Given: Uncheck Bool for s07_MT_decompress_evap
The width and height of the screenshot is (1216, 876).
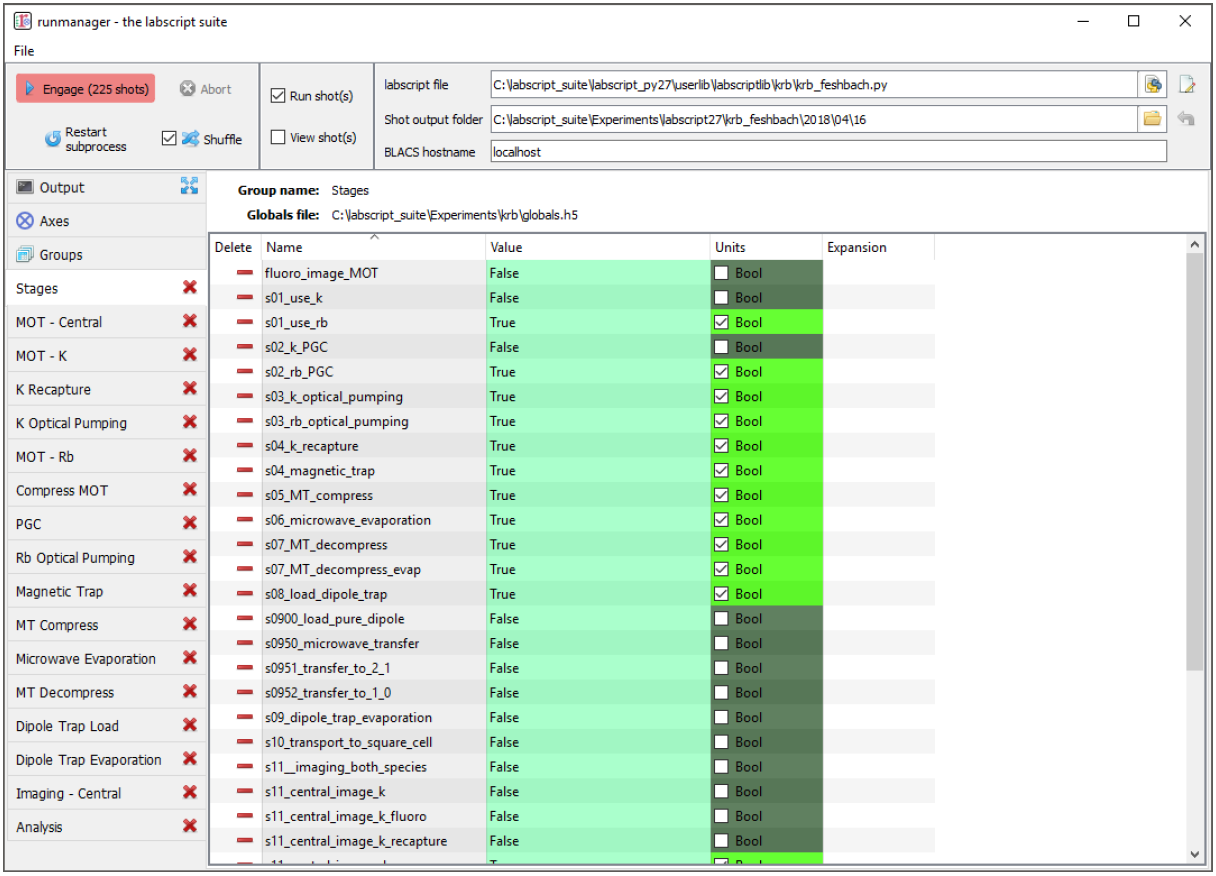Looking at the screenshot, I should (x=721, y=569).
